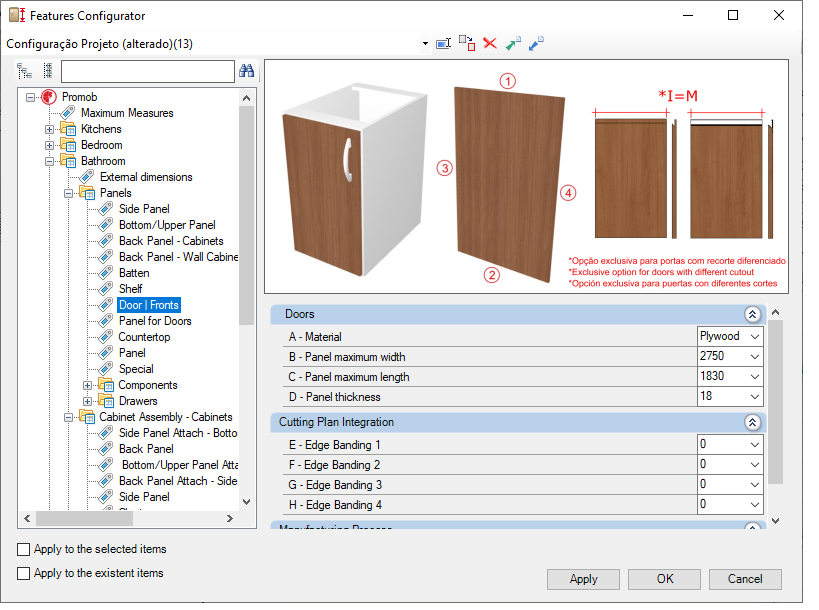The width and height of the screenshot is (819, 610).
Task: Select Bottom/Upper Panel tree item
Action: [167, 225]
